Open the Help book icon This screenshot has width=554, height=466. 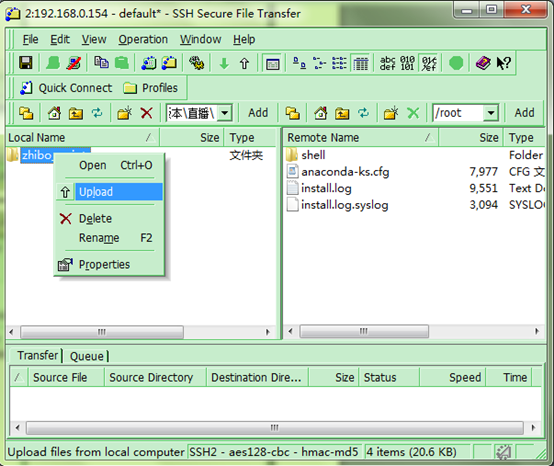coord(483,63)
